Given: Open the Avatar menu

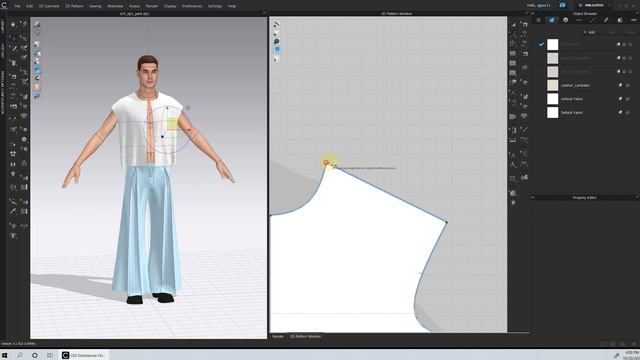Looking at the screenshot, I should 134,6.
